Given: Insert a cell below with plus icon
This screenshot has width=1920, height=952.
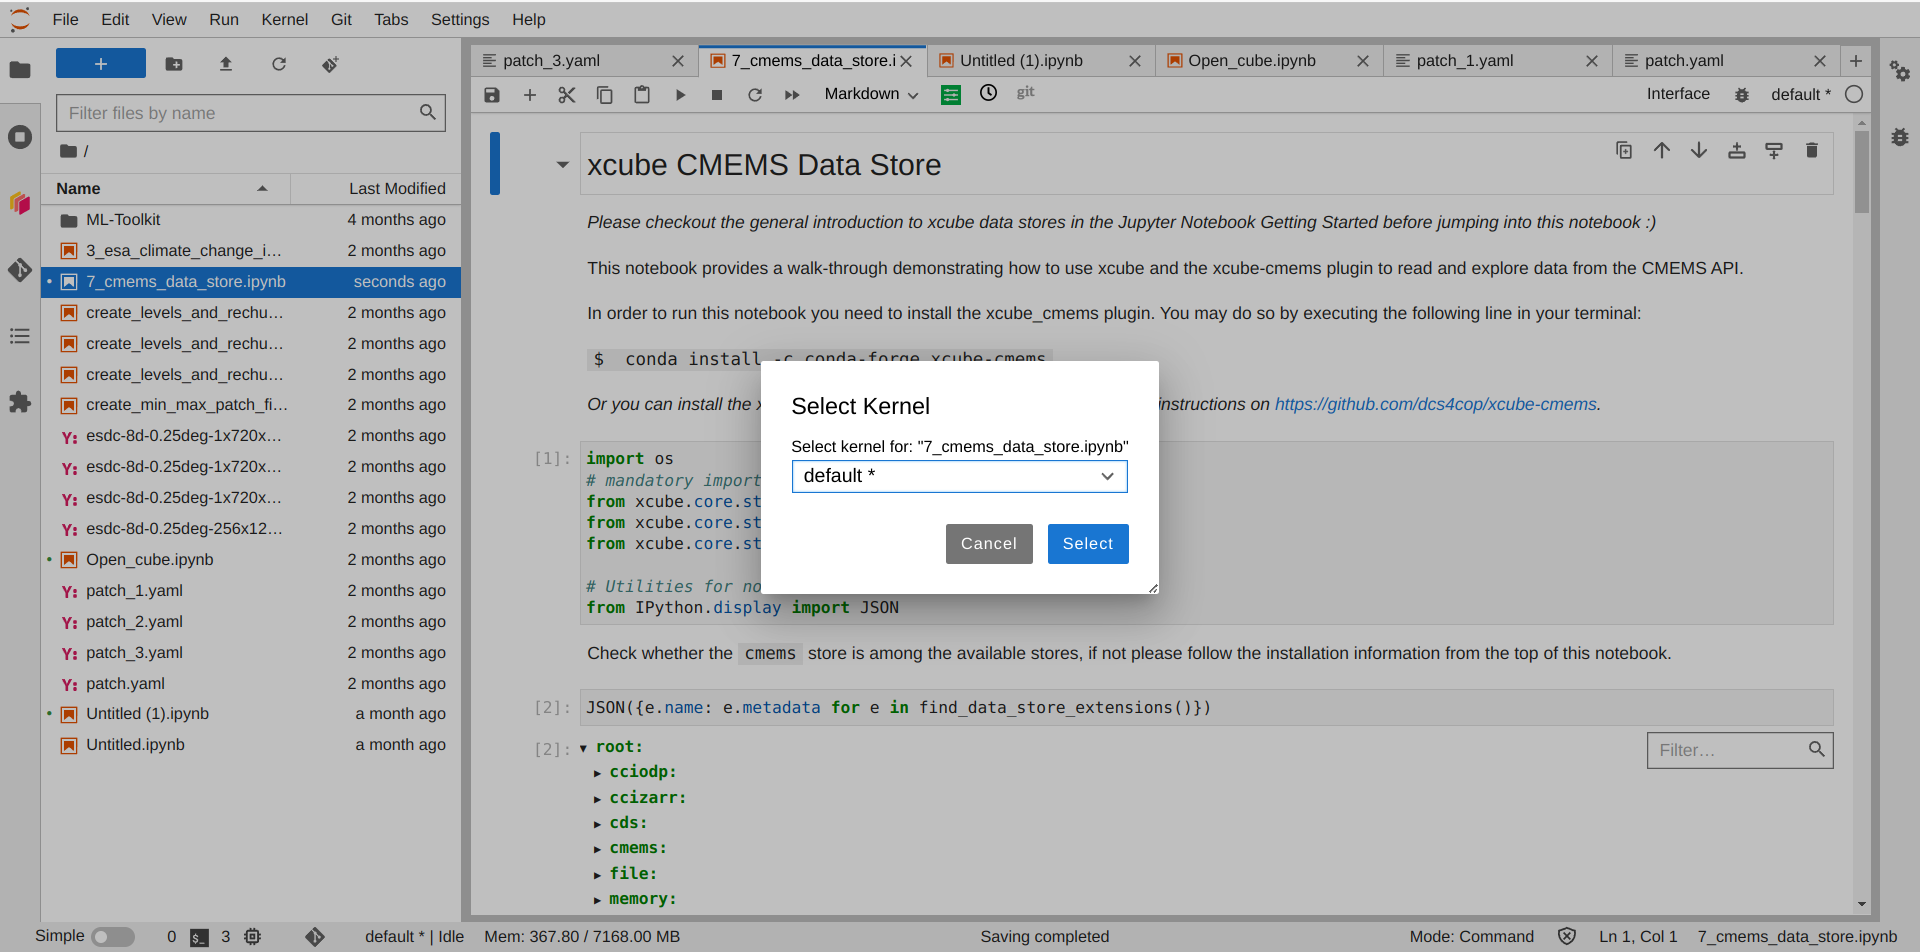Looking at the screenshot, I should pos(530,95).
